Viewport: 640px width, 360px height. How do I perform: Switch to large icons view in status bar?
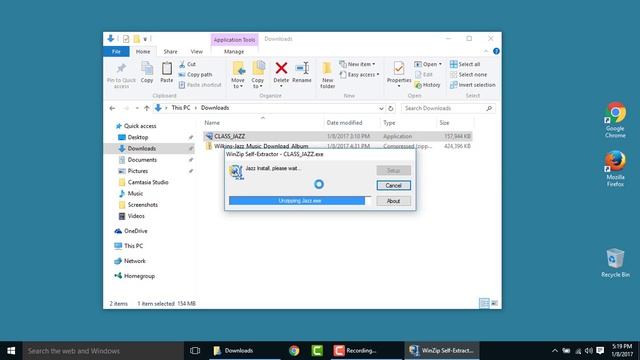[494, 303]
